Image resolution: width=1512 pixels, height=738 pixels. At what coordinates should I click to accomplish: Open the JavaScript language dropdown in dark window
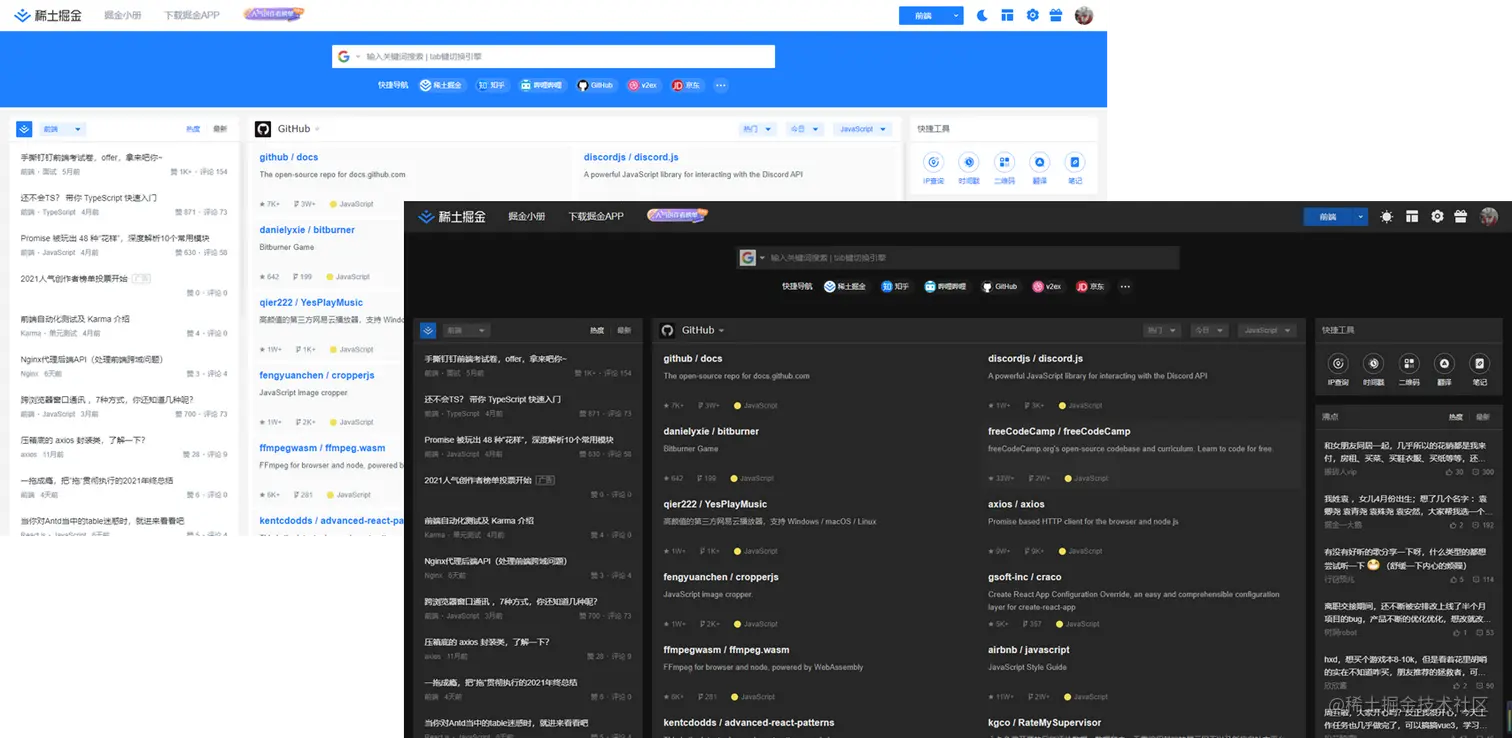tap(1267, 330)
